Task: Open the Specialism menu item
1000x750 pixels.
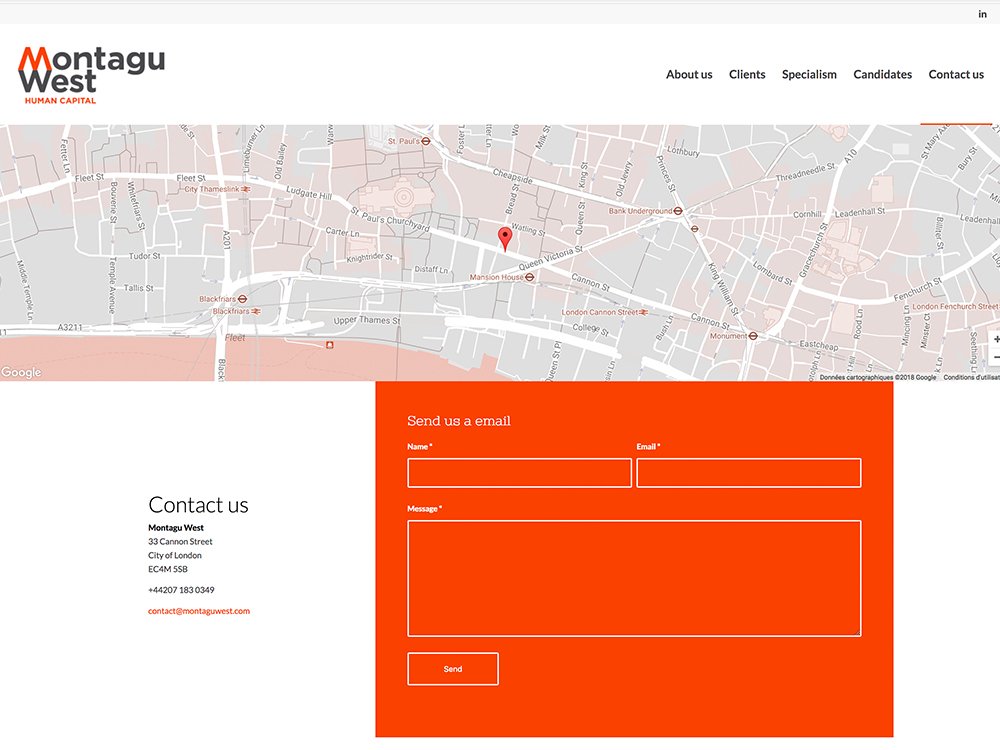Action: tap(809, 75)
